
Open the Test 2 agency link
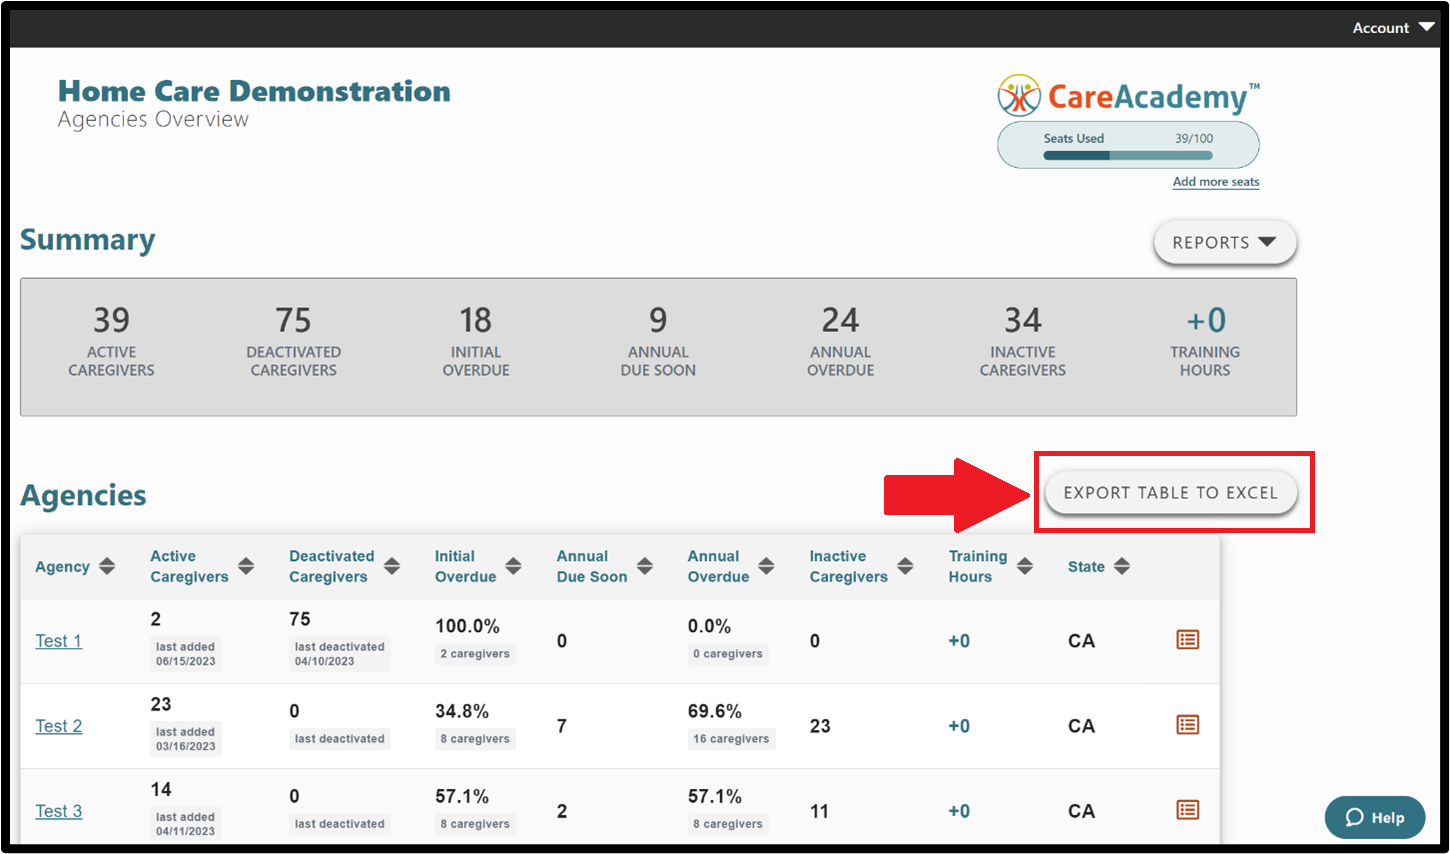[59, 726]
